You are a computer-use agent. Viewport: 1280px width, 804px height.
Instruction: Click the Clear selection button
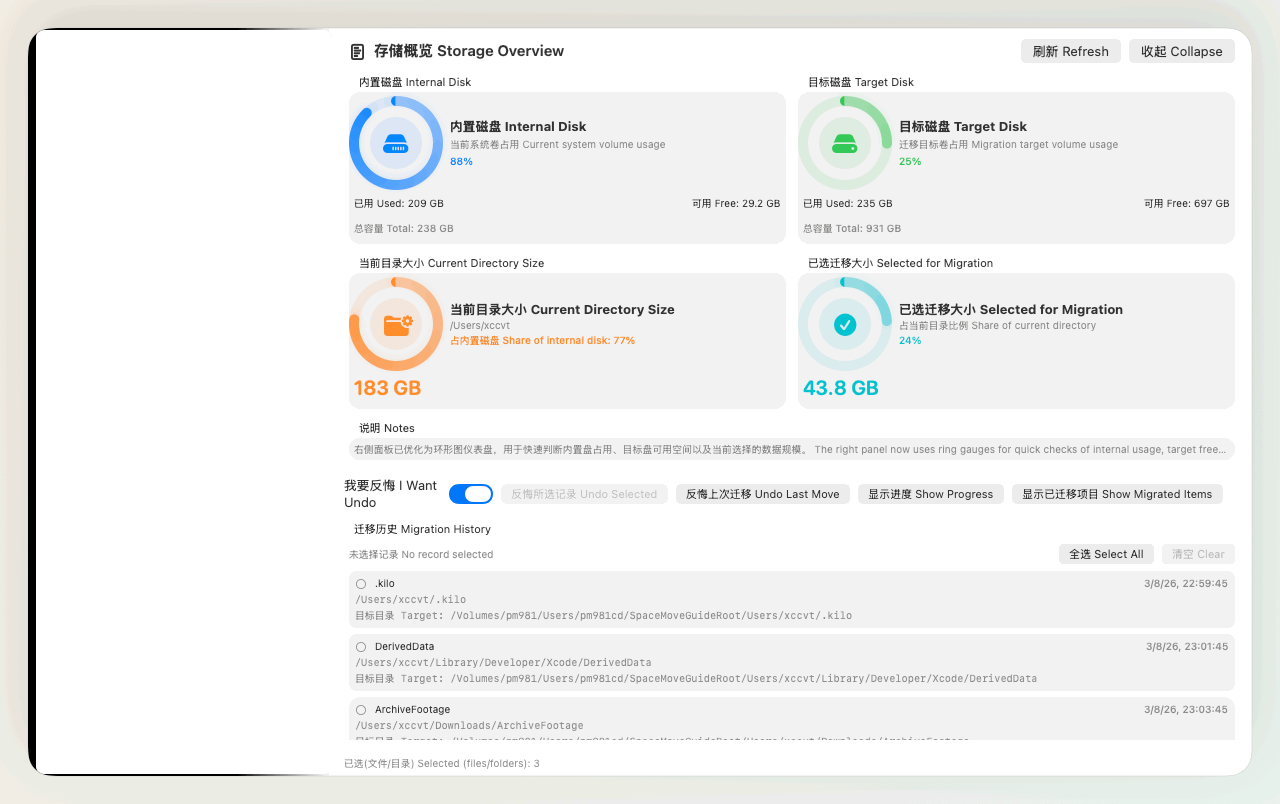pos(1197,554)
